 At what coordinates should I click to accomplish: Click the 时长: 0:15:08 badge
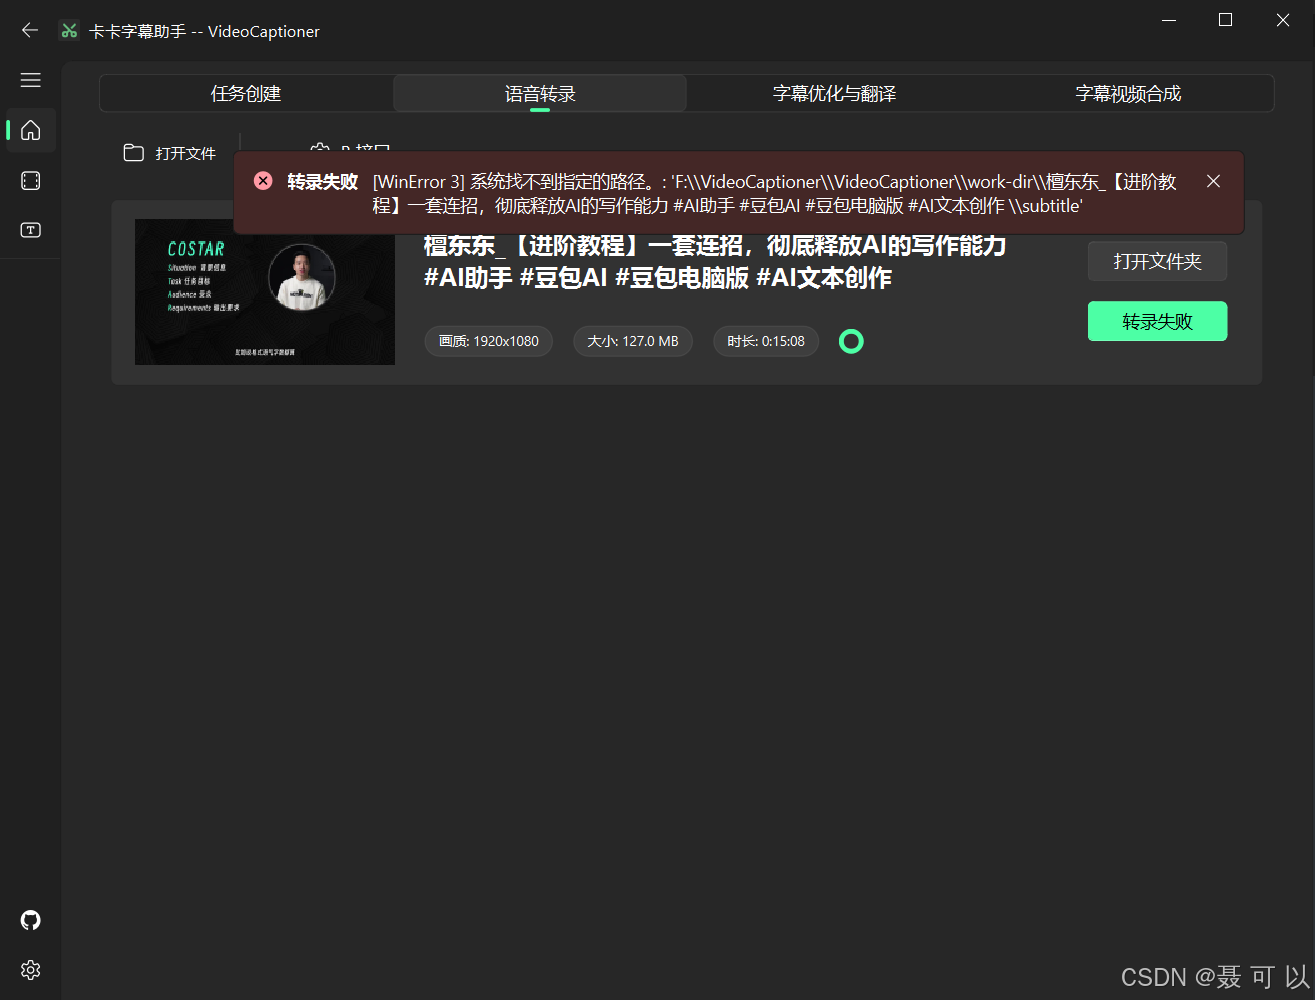click(x=766, y=341)
